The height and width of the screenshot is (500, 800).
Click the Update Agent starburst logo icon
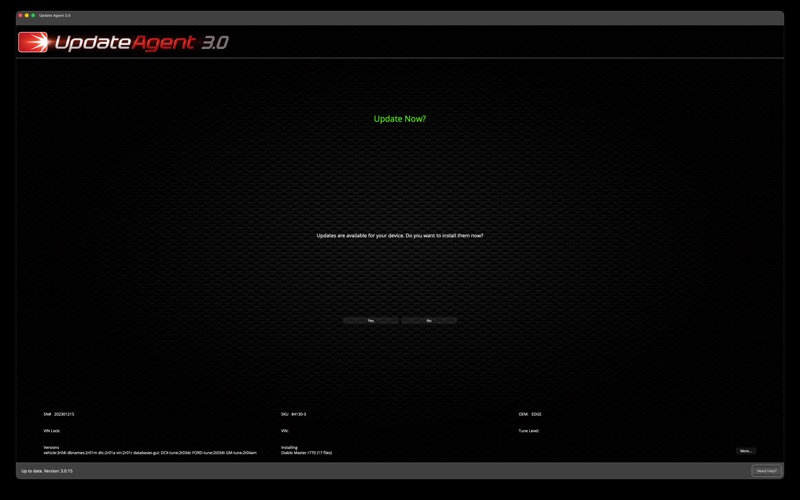click(33, 42)
